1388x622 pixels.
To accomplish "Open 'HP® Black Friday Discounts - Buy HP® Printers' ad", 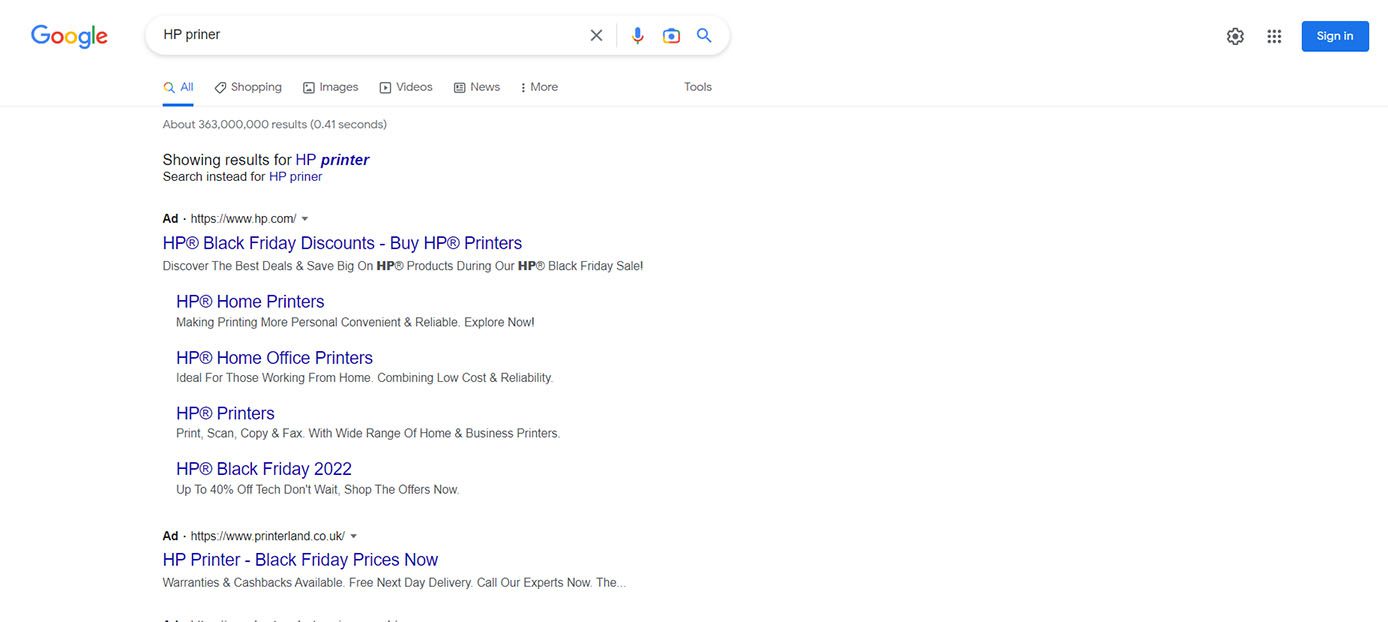I will pyautogui.click(x=342, y=243).
